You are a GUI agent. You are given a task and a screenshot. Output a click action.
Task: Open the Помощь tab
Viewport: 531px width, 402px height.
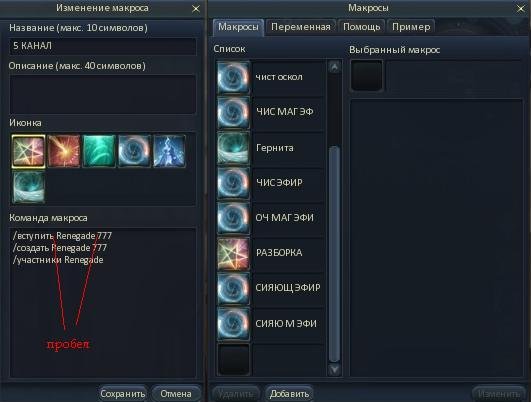tap(362, 27)
